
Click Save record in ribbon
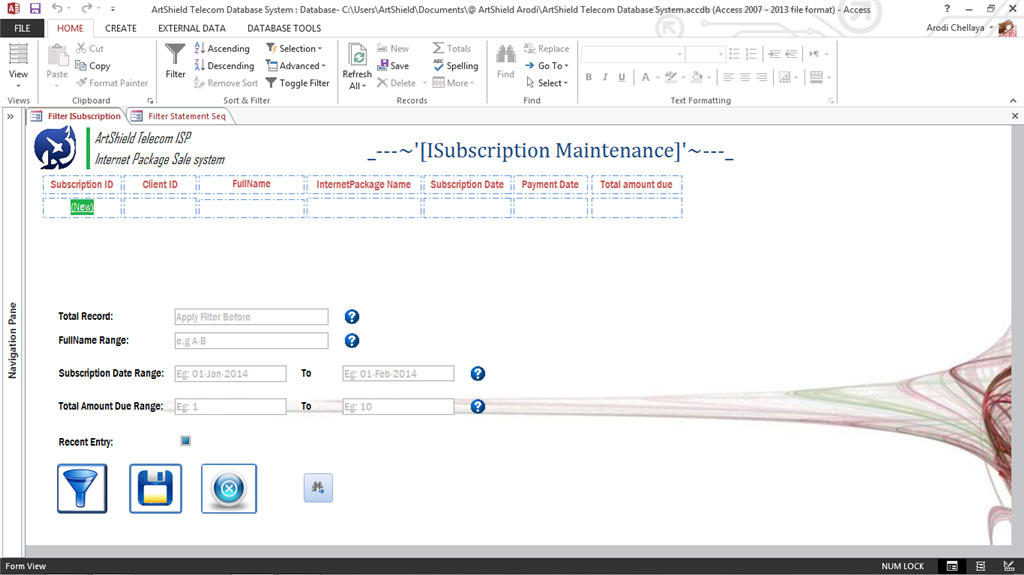coord(393,65)
